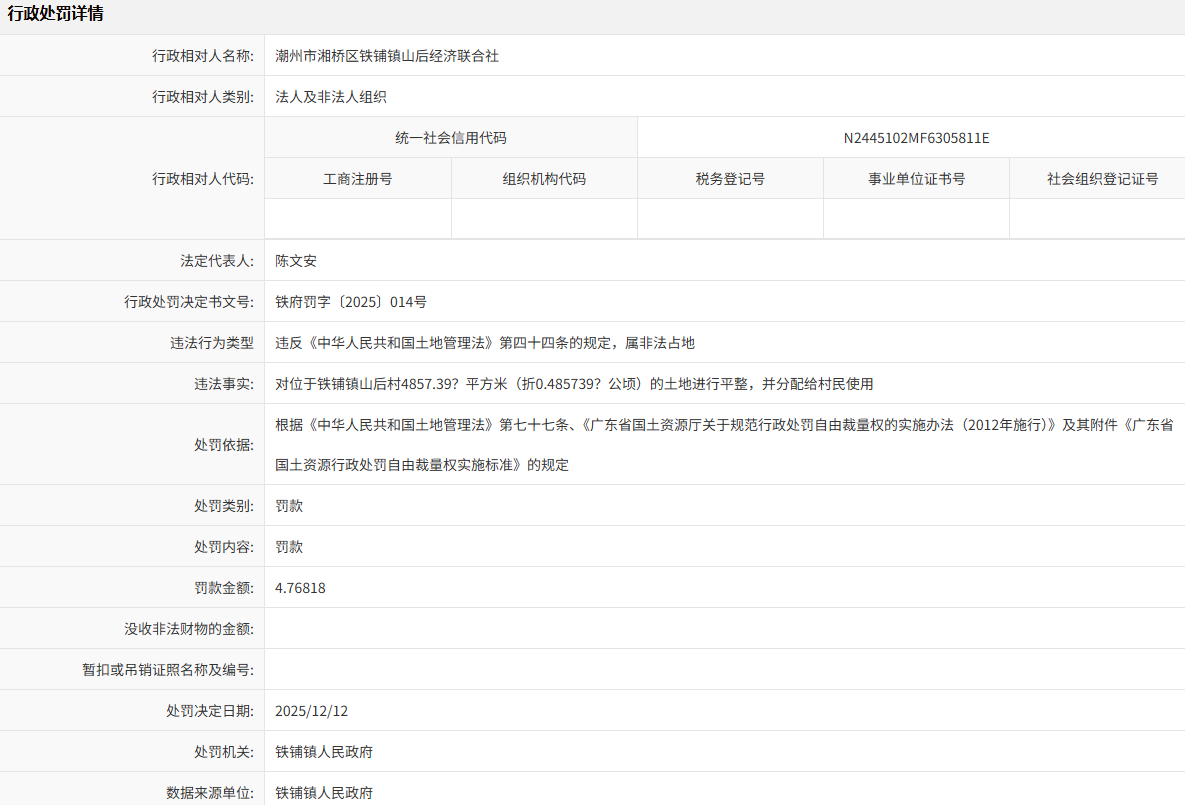
Task: Select legal representative name 陈文安
Action: click(x=296, y=261)
